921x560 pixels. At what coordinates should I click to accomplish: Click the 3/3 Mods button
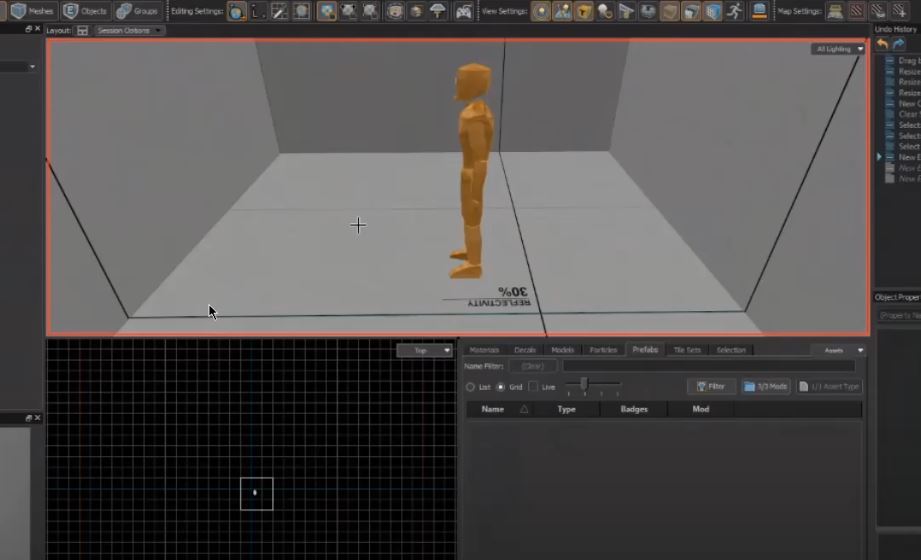[766, 386]
